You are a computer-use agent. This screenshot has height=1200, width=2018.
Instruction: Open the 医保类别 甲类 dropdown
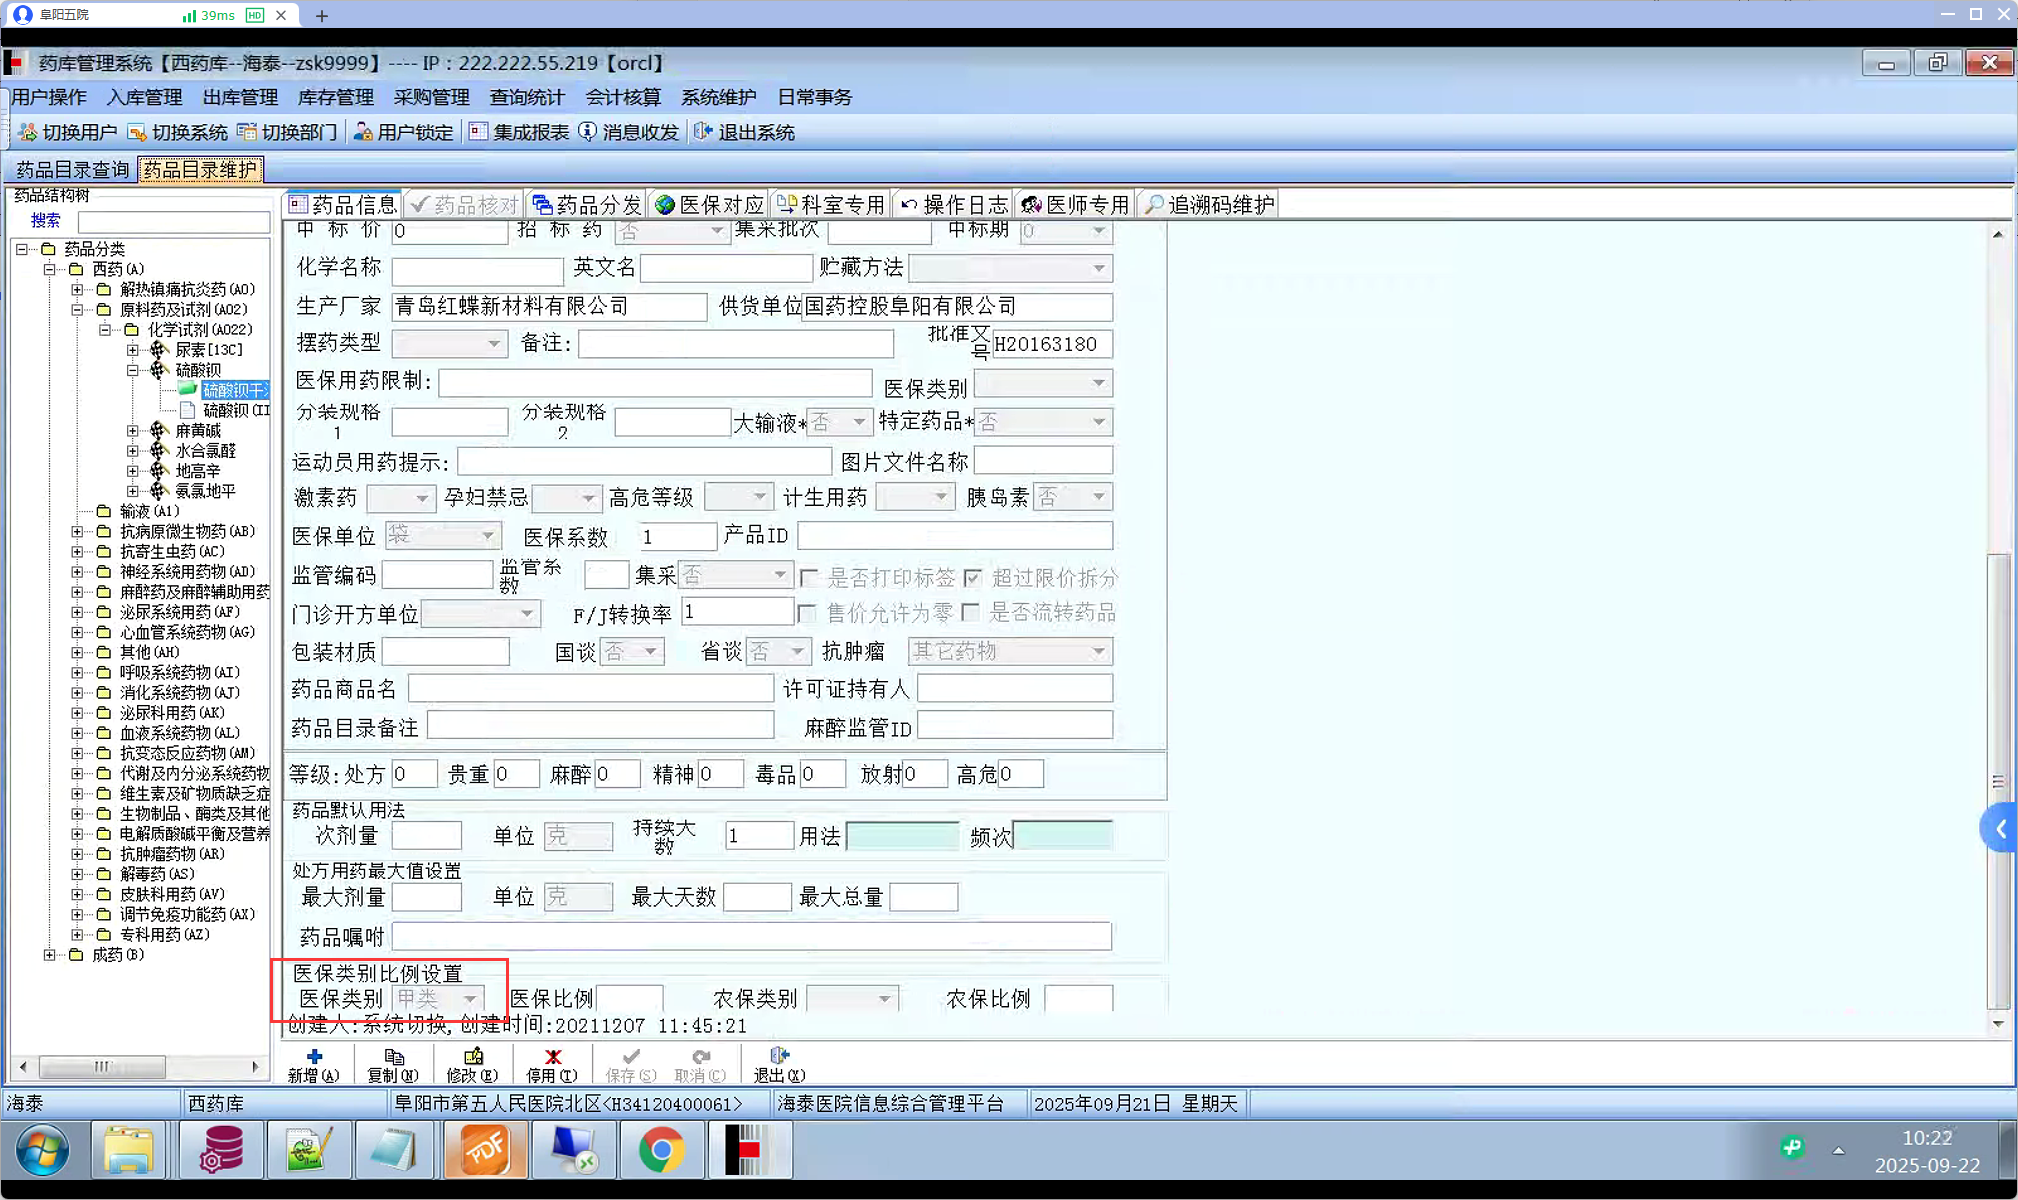coord(469,998)
